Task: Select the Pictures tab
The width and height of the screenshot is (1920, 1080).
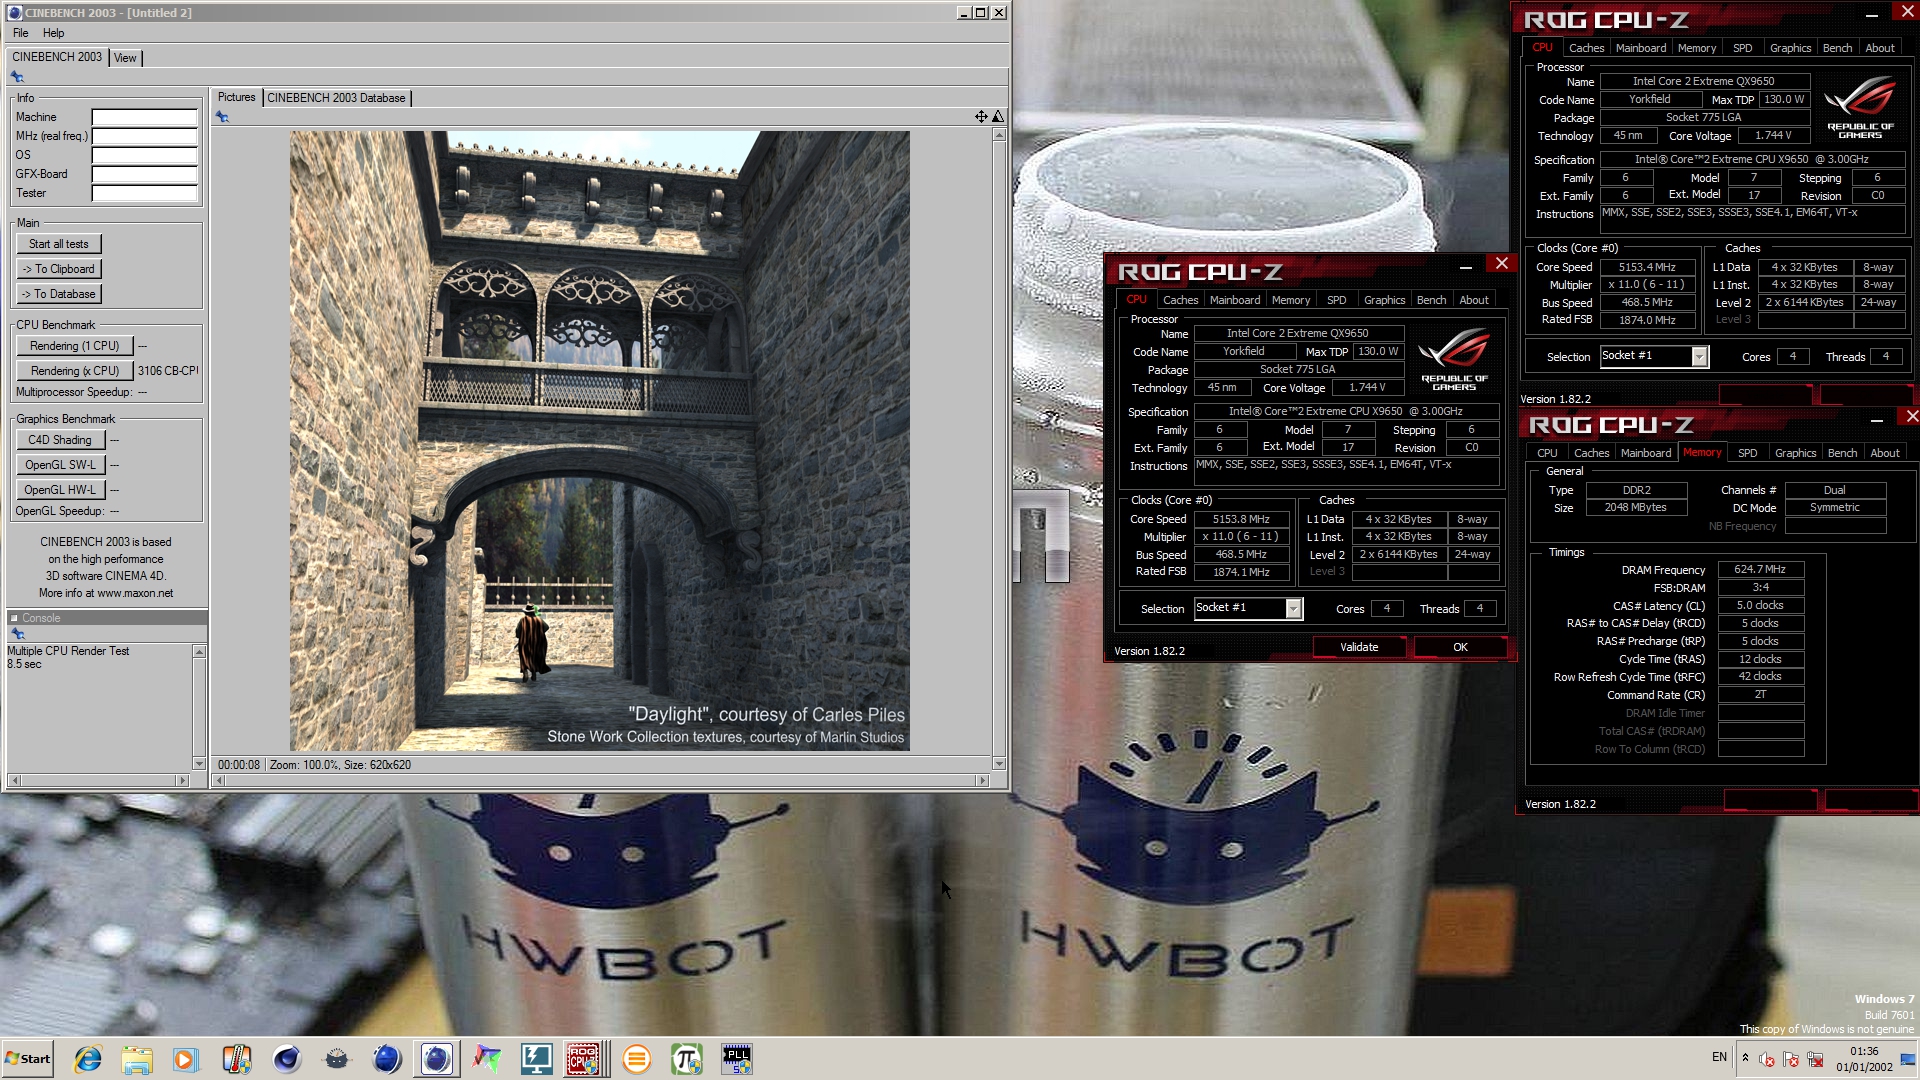Action: (x=236, y=97)
